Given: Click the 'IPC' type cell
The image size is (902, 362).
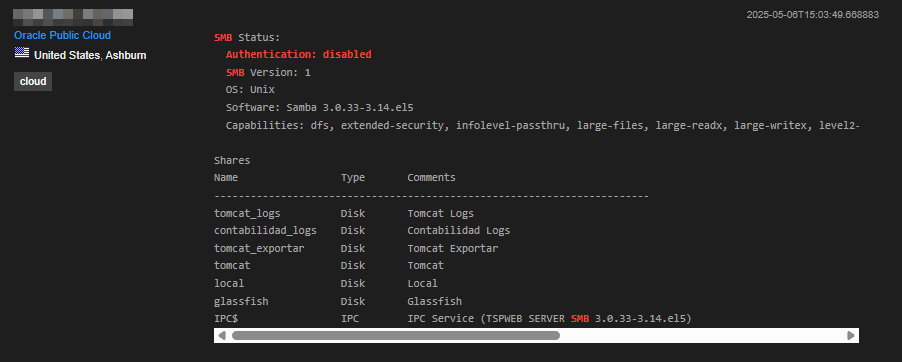Looking at the screenshot, I should coord(350,318).
